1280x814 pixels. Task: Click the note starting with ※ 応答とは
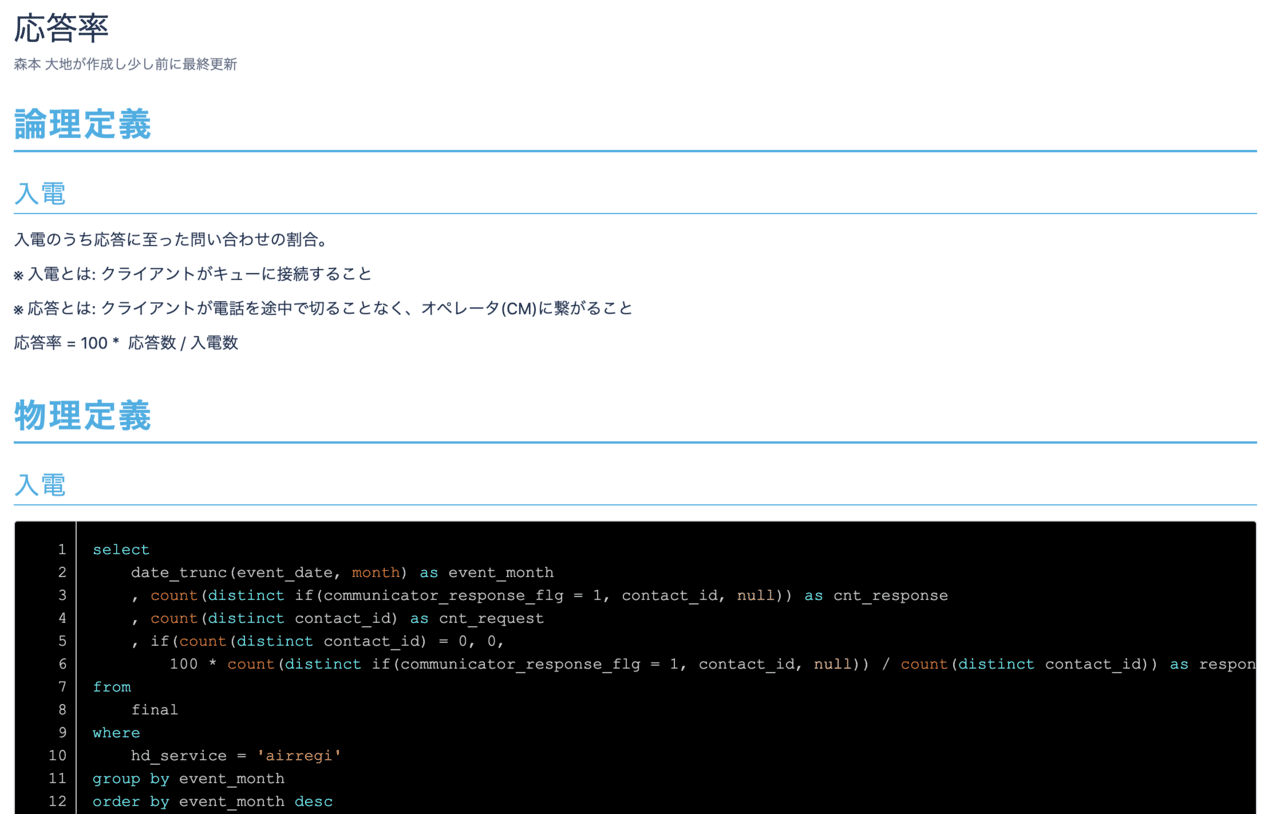coord(323,308)
